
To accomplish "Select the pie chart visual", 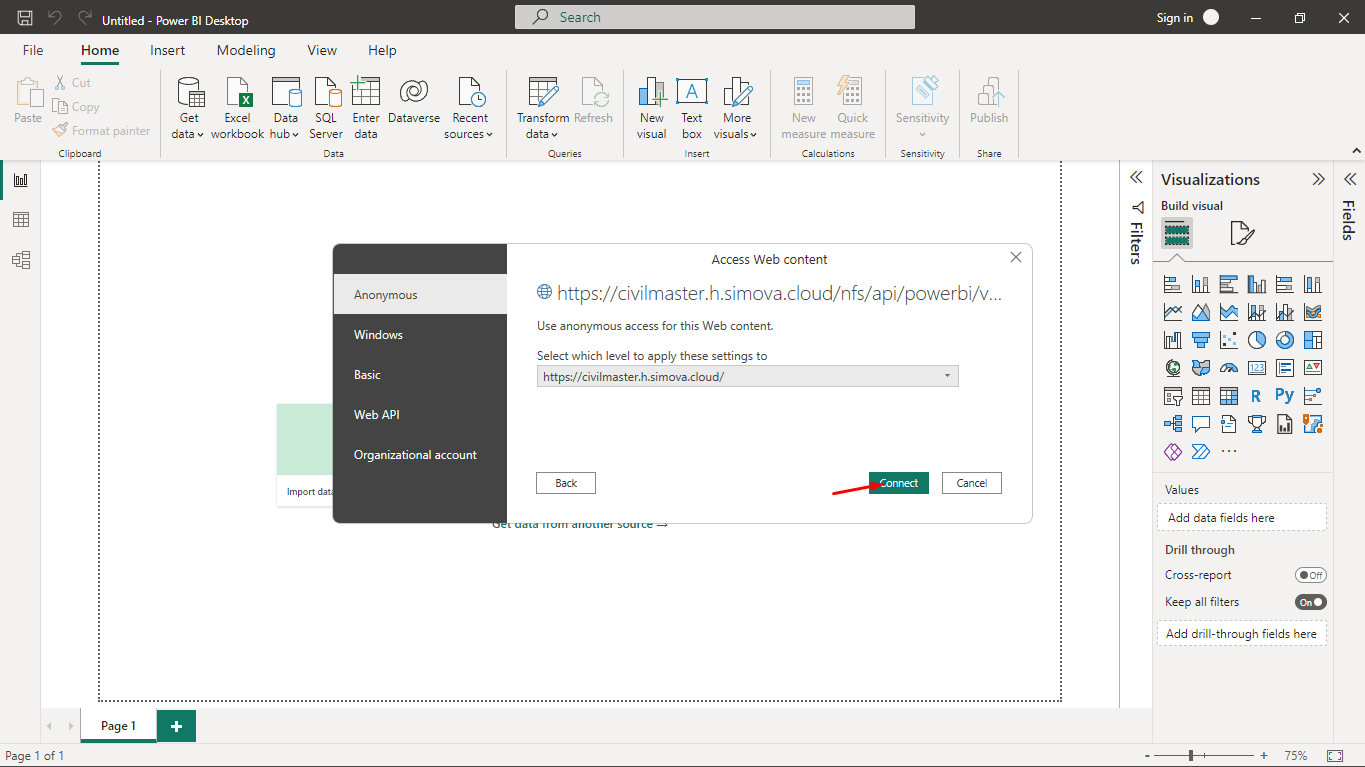I will (1257, 341).
